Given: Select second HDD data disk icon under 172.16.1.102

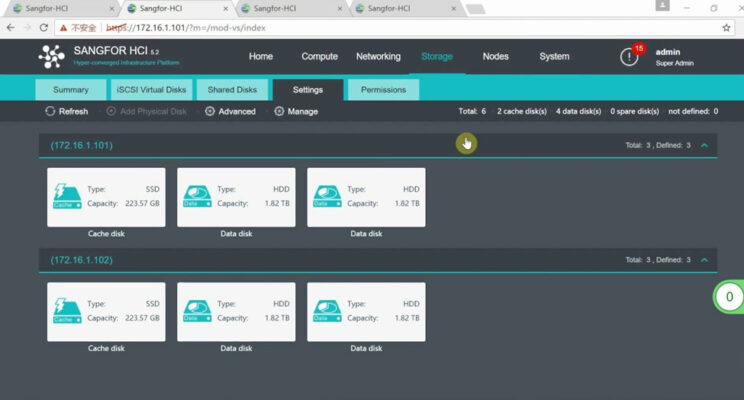Looking at the screenshot, I should tap(327, 311).
